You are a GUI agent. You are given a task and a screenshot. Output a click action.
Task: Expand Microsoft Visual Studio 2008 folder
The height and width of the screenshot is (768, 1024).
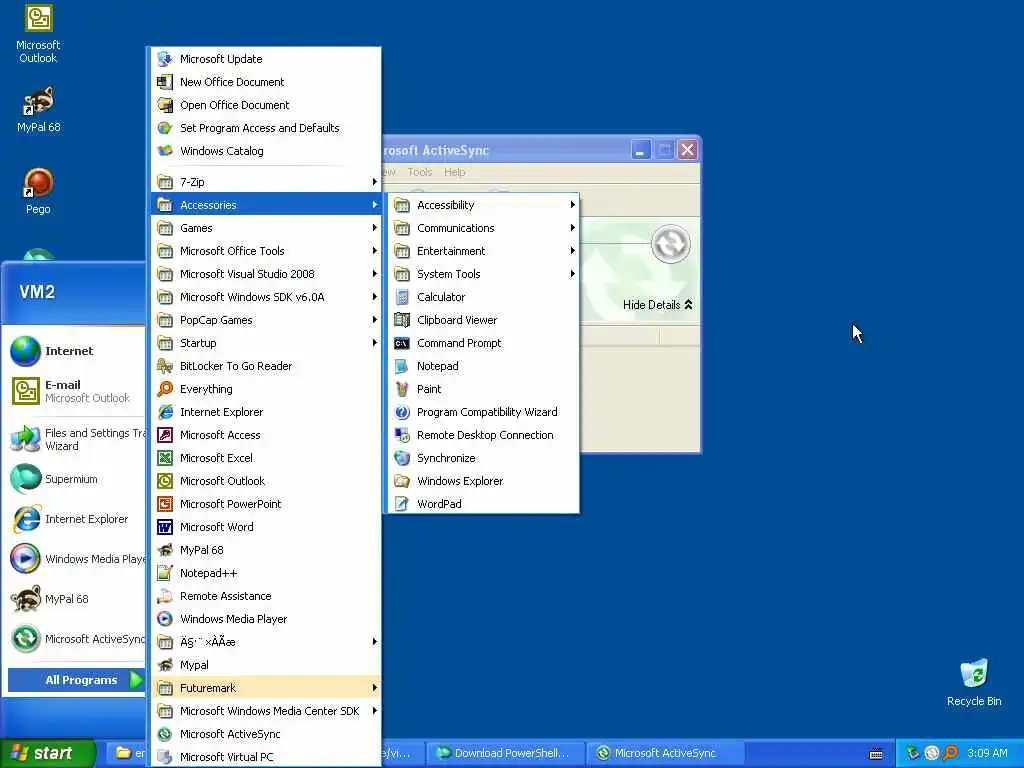pyautogui.click(x=266, y=274)
